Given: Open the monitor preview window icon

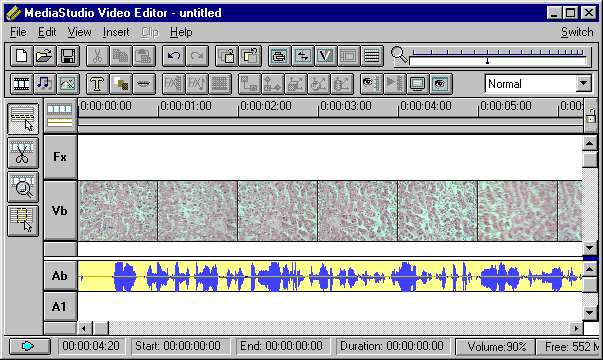Looking at the screenshot, I should (418, 83).
